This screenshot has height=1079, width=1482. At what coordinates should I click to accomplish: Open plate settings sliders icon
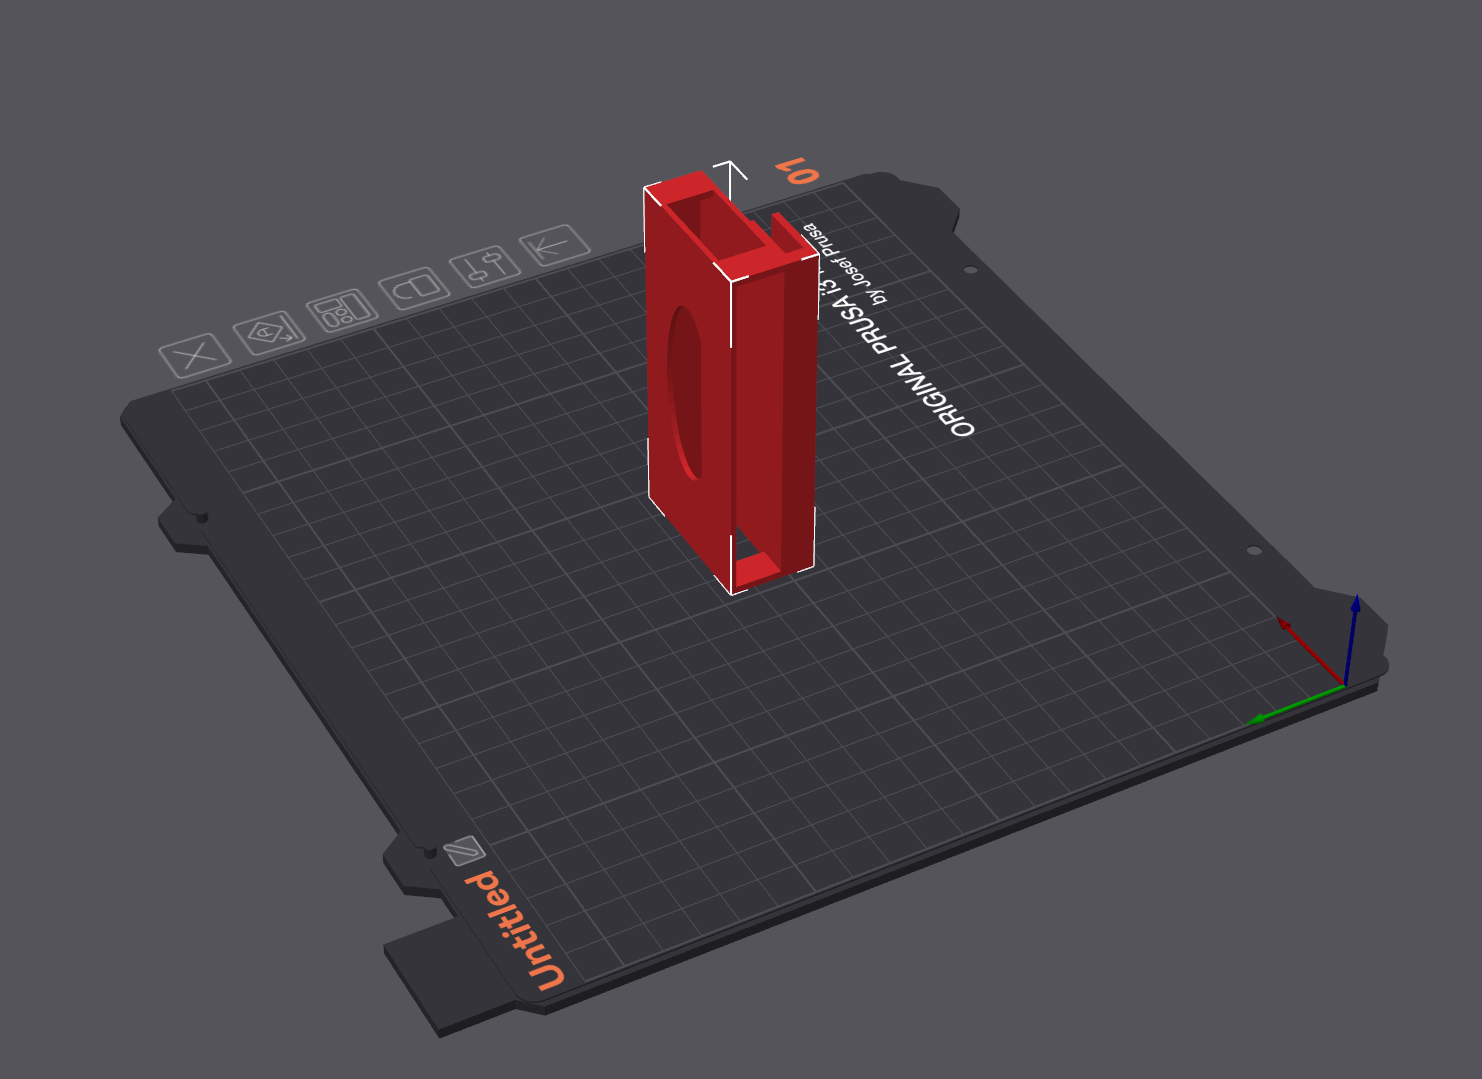click(x=485, y=266)
